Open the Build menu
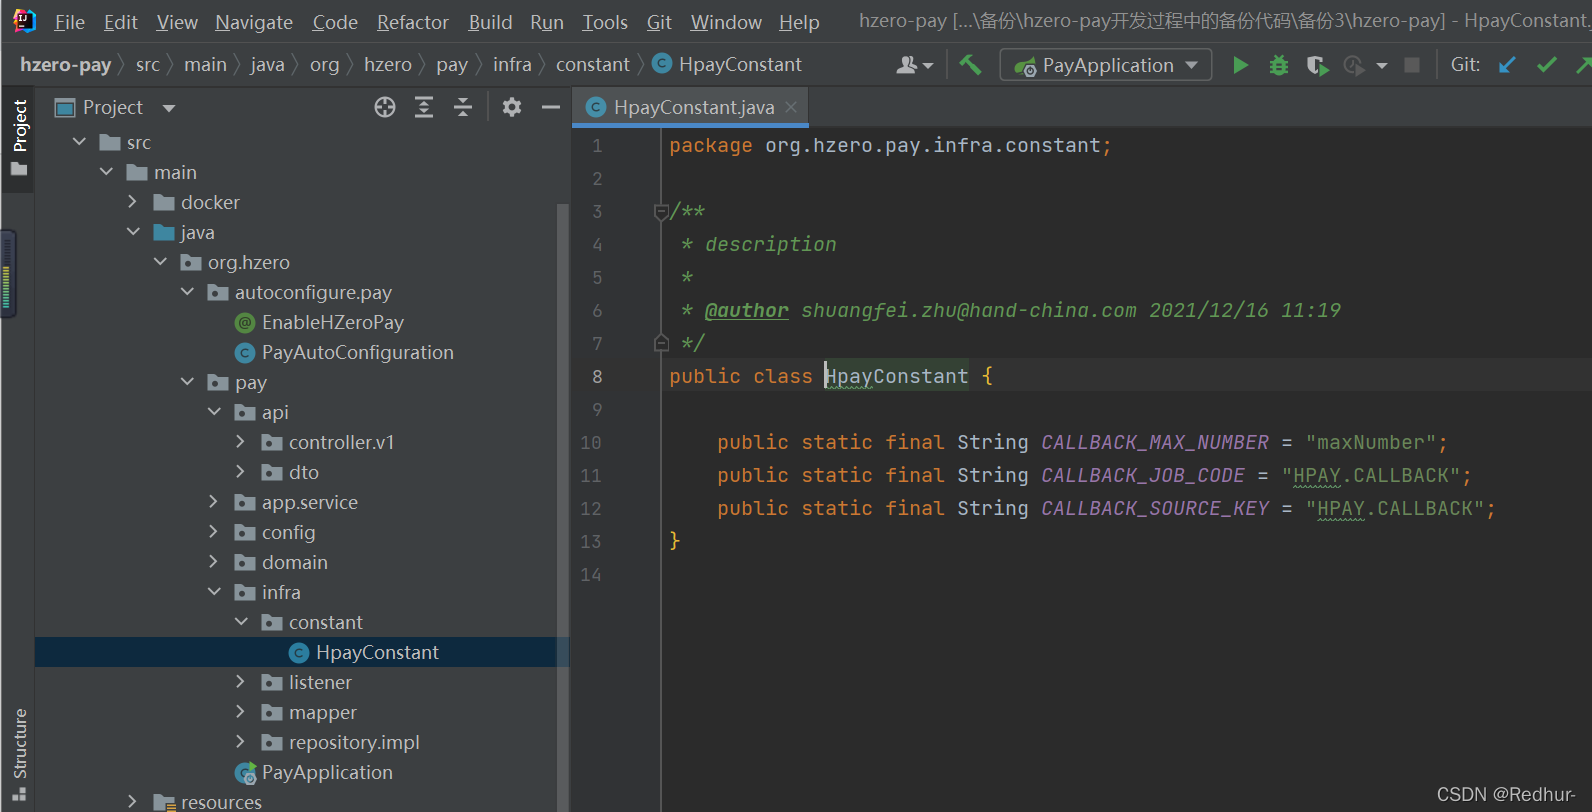This screenshot has width=1592, height=812. (x=490, y=22)
